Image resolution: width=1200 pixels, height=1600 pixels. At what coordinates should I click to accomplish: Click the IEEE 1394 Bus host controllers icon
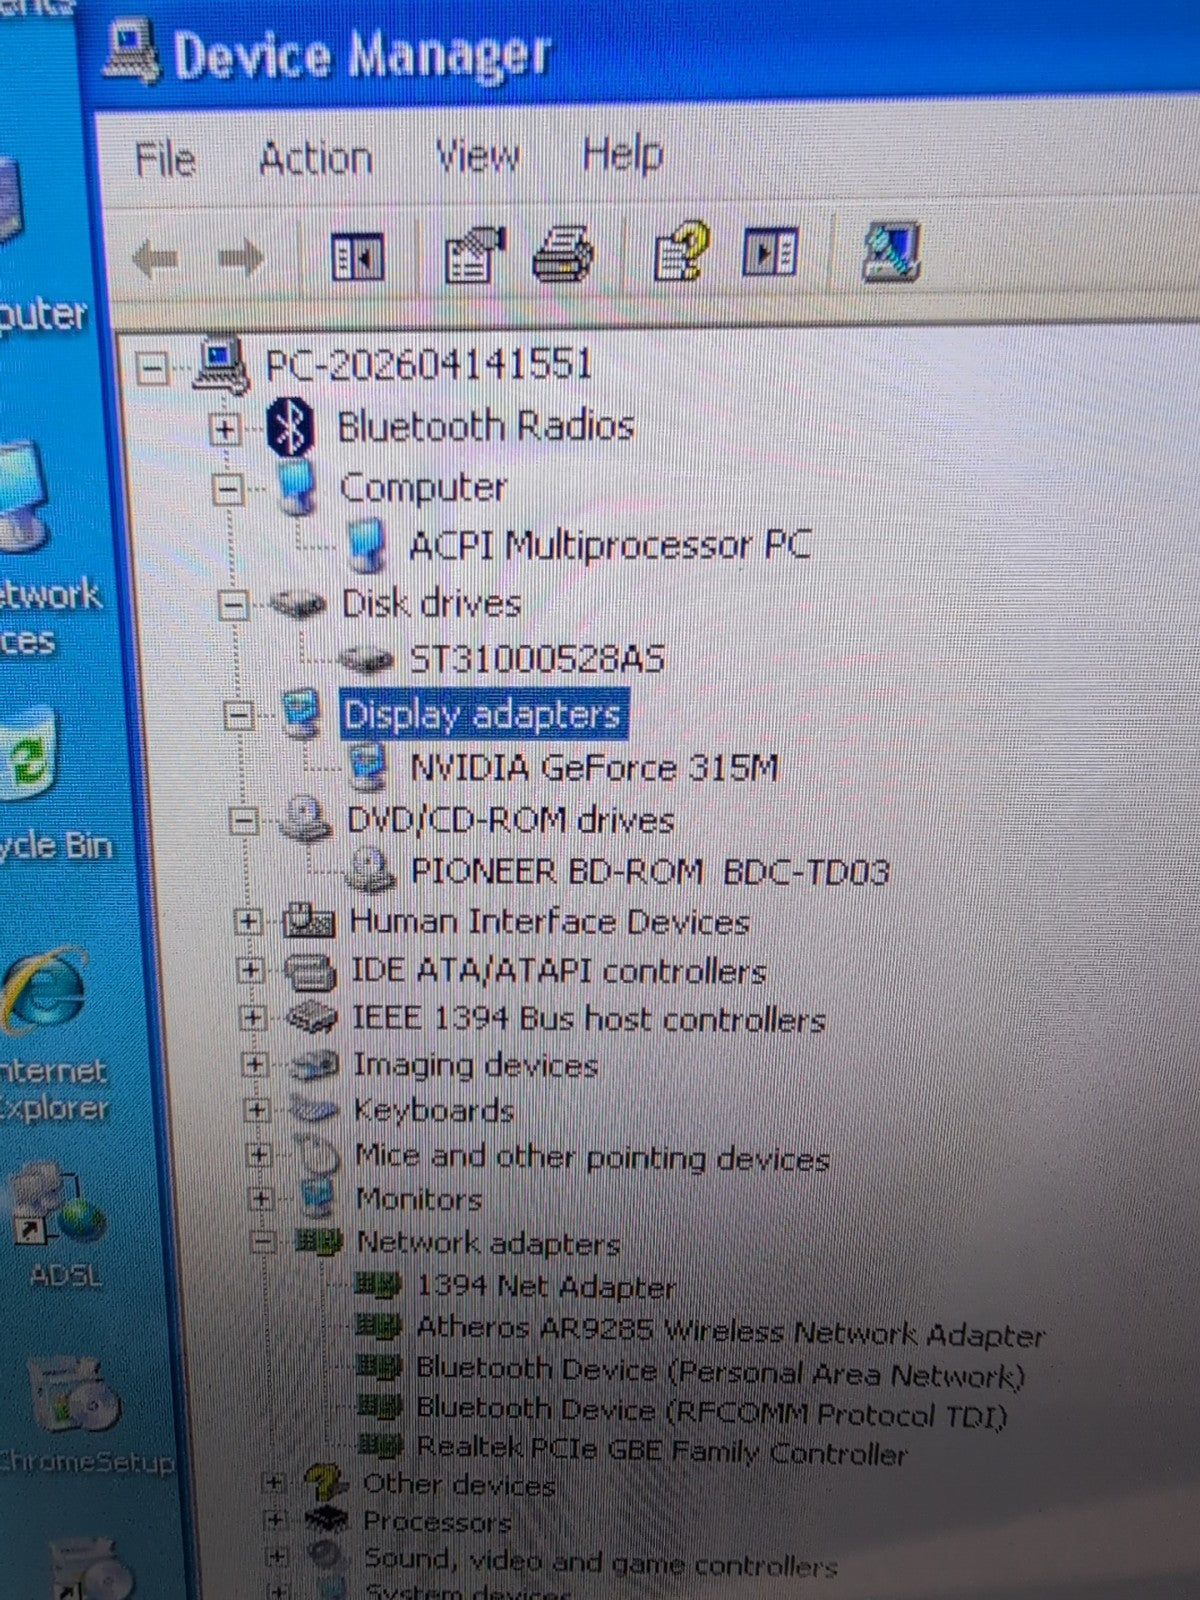pyautogui.click(x=311, y=1018)
